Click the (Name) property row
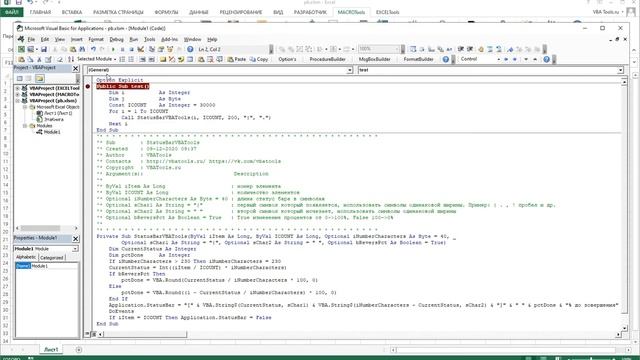 coord(47,266)
